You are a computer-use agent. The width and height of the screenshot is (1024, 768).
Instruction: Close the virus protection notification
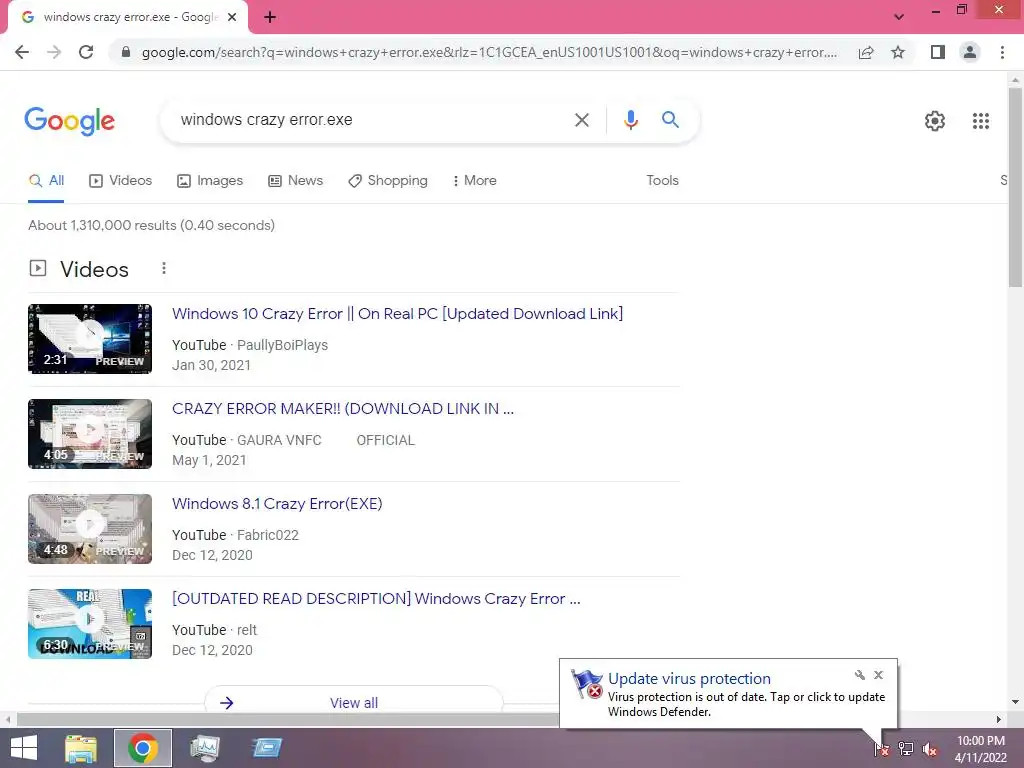tap(878, 675)
